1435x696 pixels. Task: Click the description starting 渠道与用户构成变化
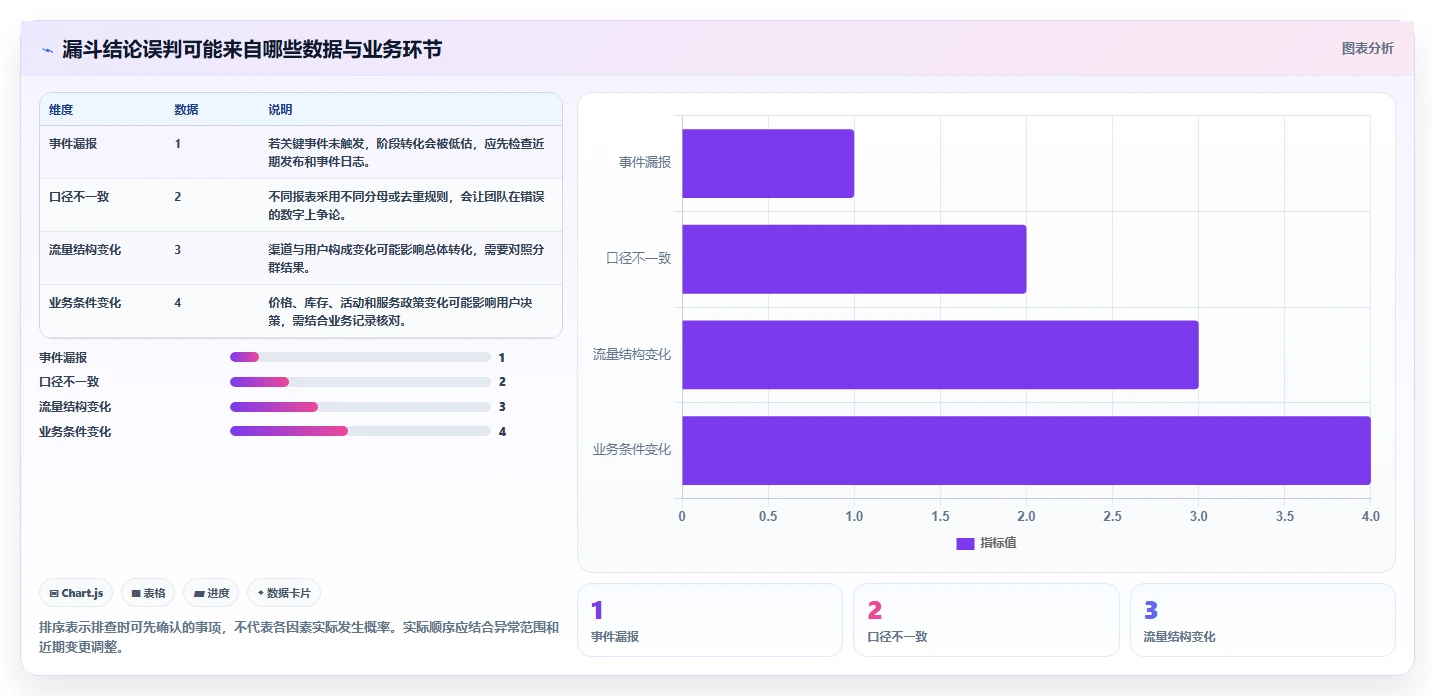[x=407, y=258]
